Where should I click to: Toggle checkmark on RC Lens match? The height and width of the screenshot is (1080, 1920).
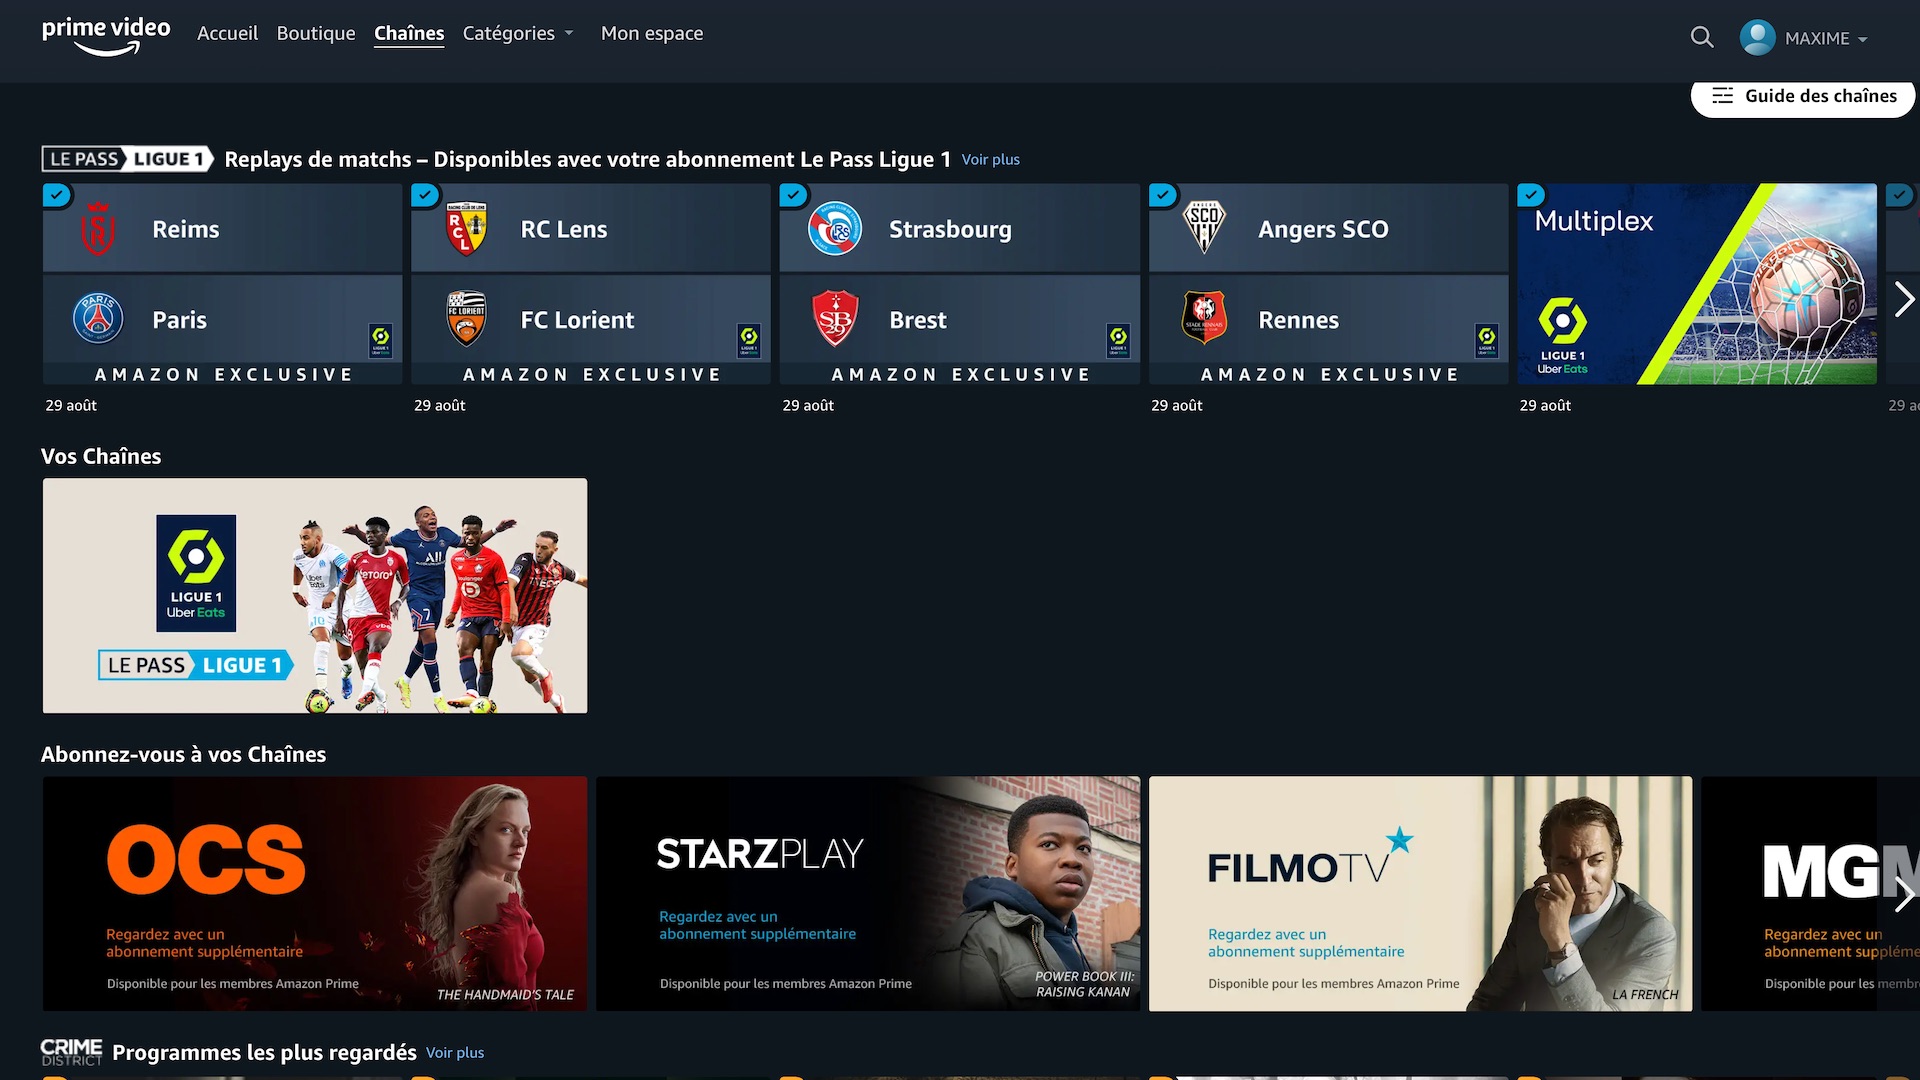[423, 195]
